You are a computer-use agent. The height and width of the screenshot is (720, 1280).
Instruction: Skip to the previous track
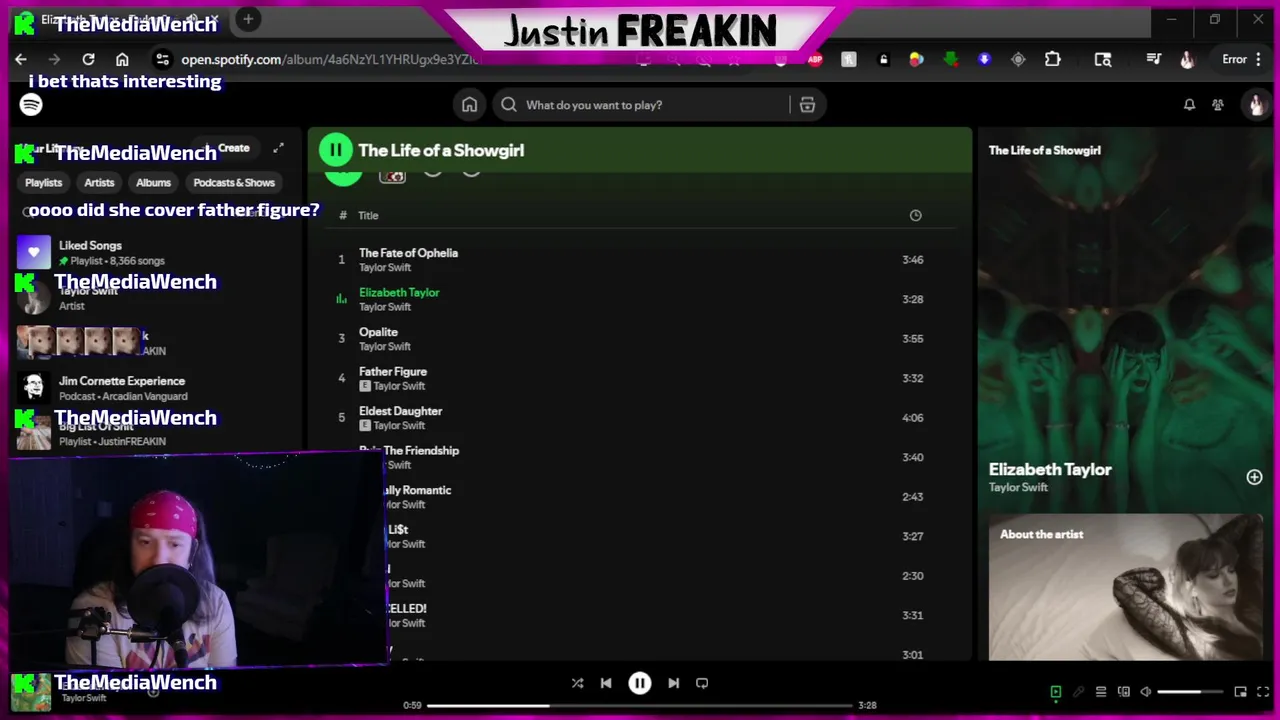point(606,683)
